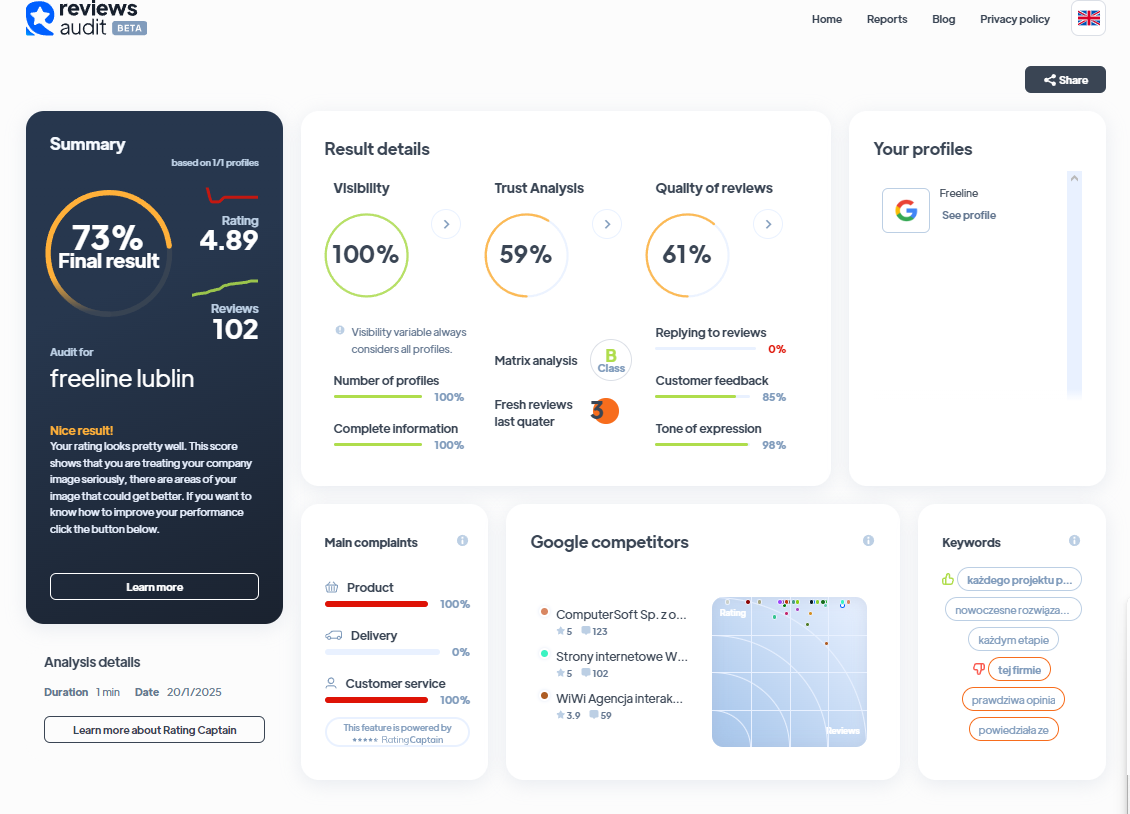Select the 'tej firmie' keyword

pos(1019,669)
